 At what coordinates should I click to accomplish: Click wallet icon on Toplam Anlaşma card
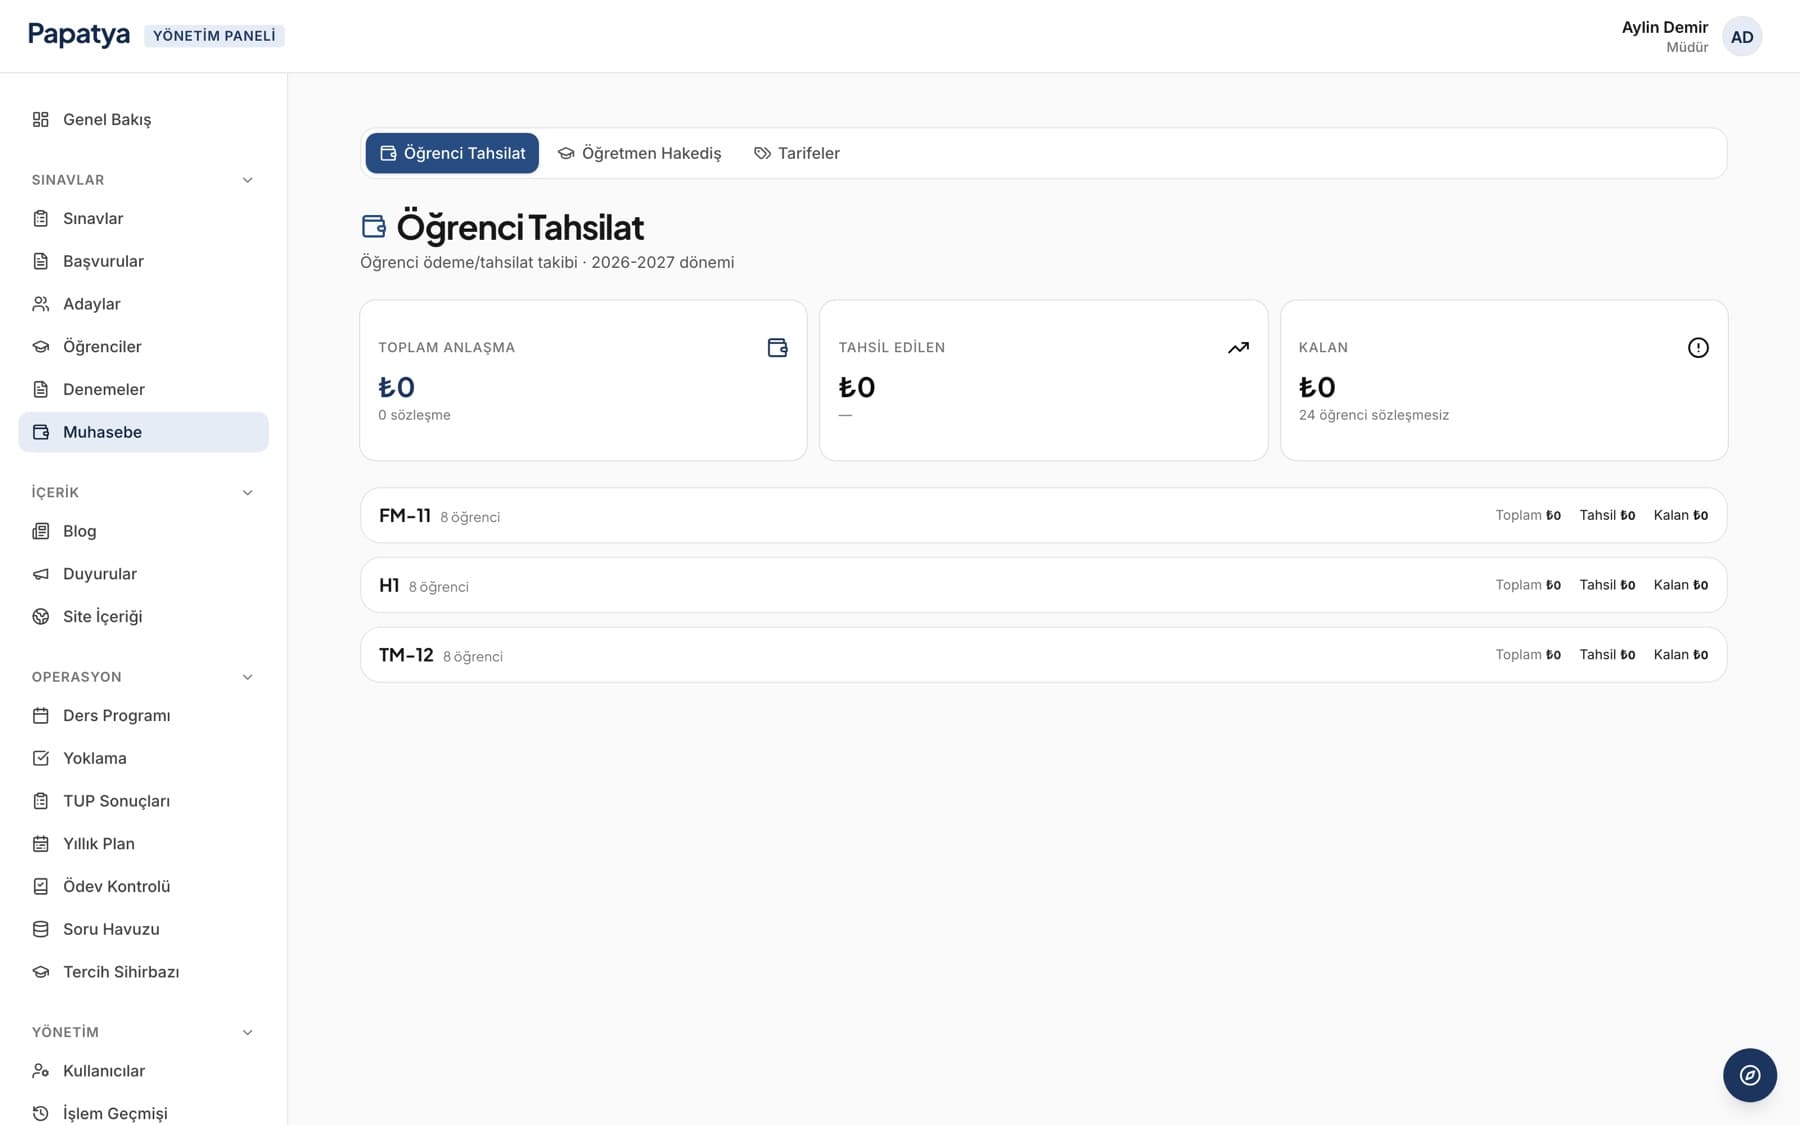(777, 348)
